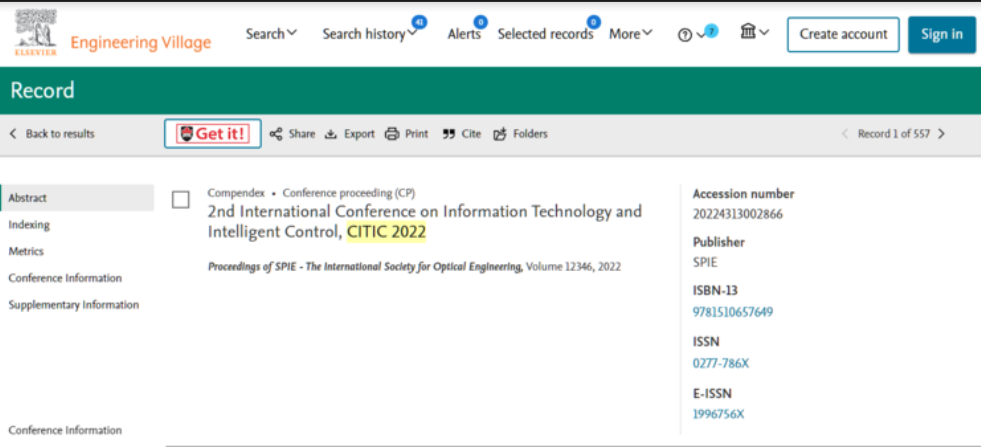Go to next record arrow

941,134
